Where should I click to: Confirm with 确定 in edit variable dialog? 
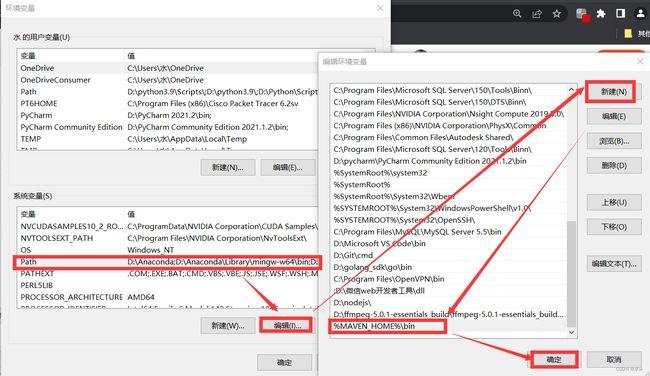click(554, 359)
